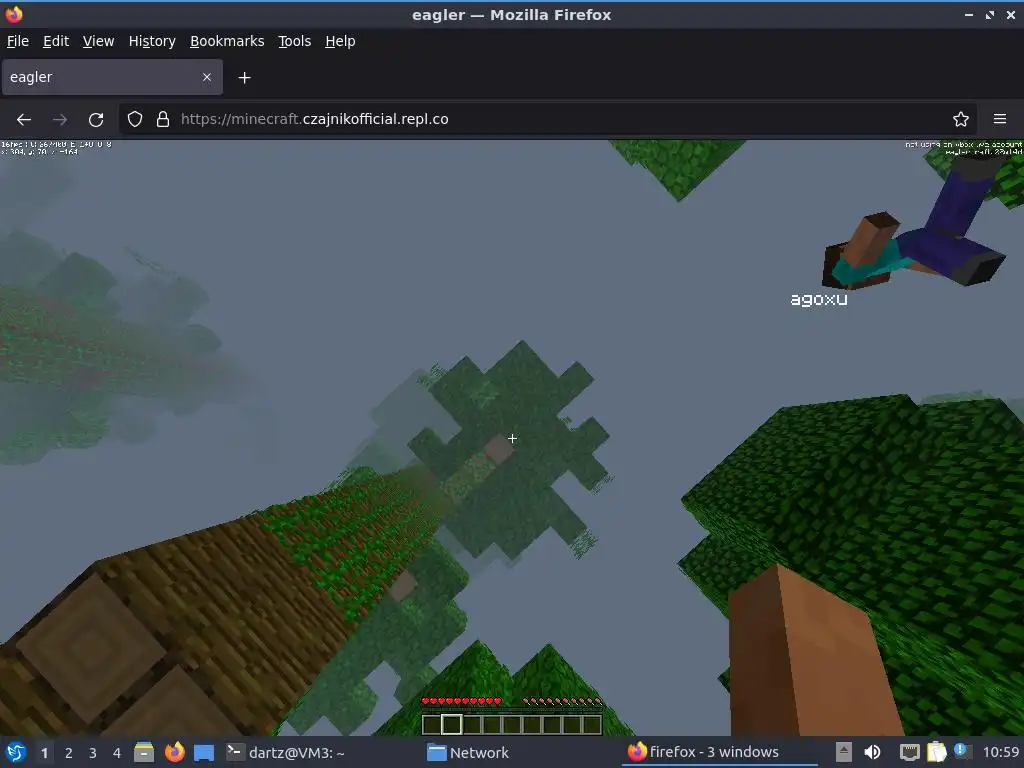This screenshot has height=768, width=1024.
Task: Open the Help menu
Action: (340, 41)
